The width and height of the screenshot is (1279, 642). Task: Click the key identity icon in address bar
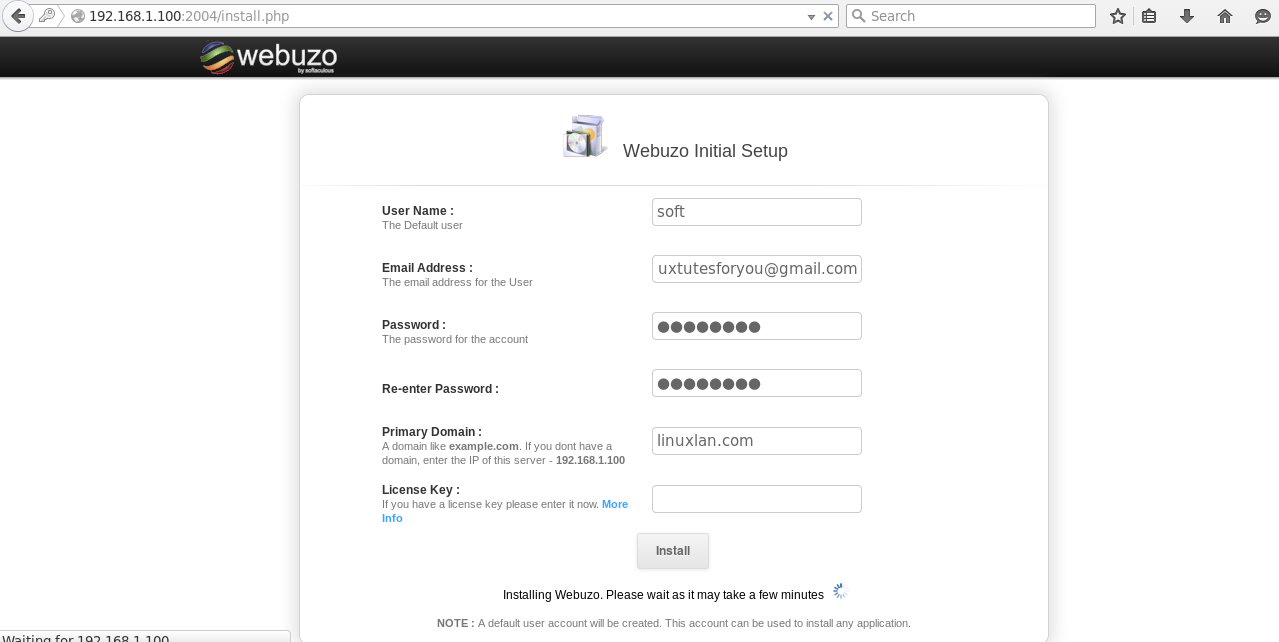tap(47, 16)
